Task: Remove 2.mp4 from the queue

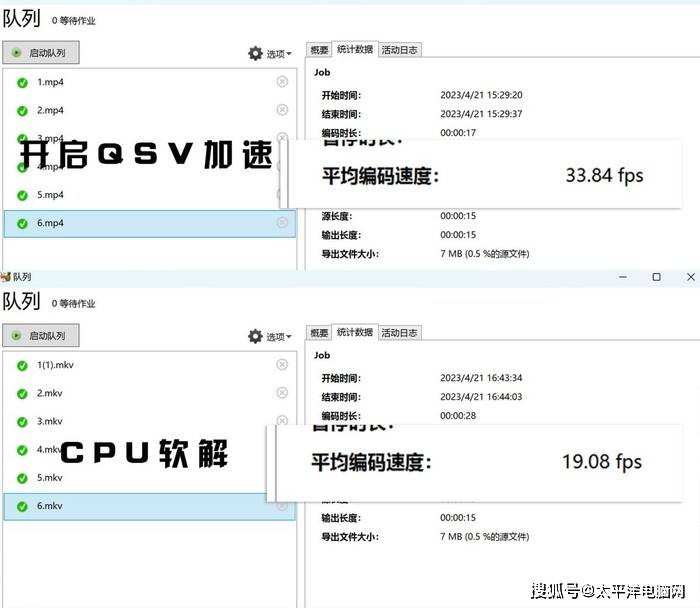Action: 282,110
